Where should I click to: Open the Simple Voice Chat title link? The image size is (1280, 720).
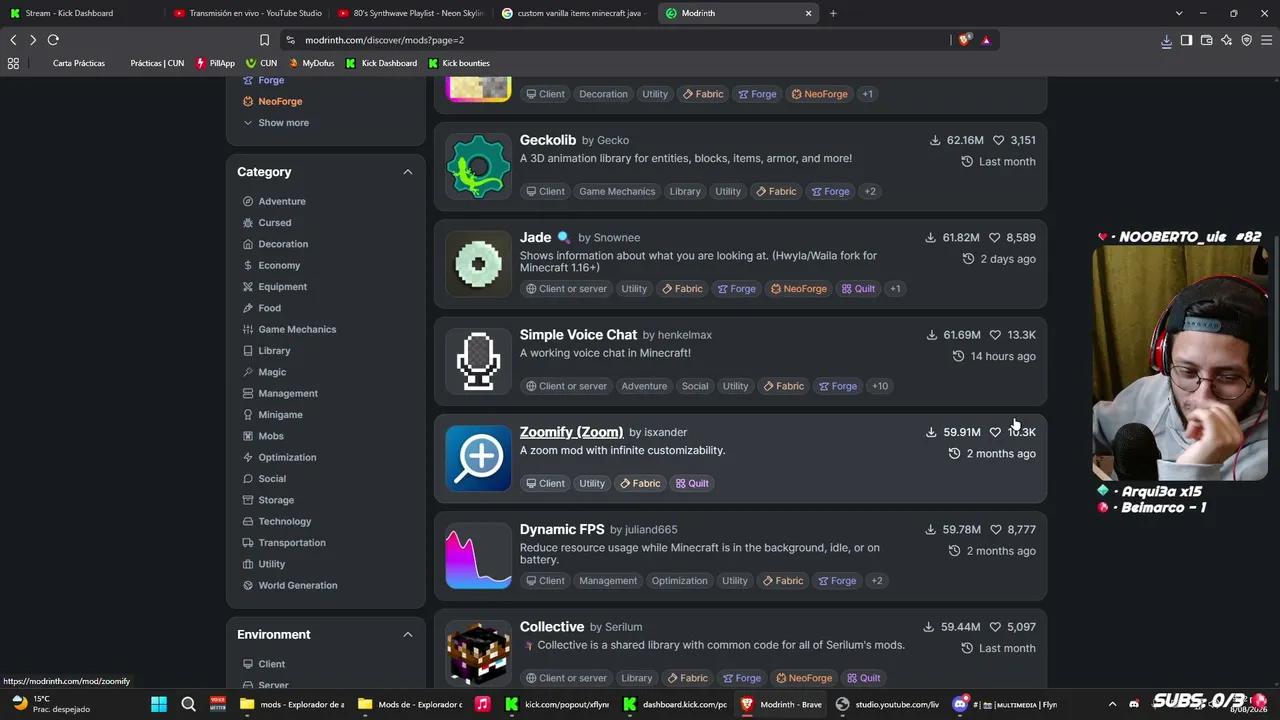tap(578, 335)
